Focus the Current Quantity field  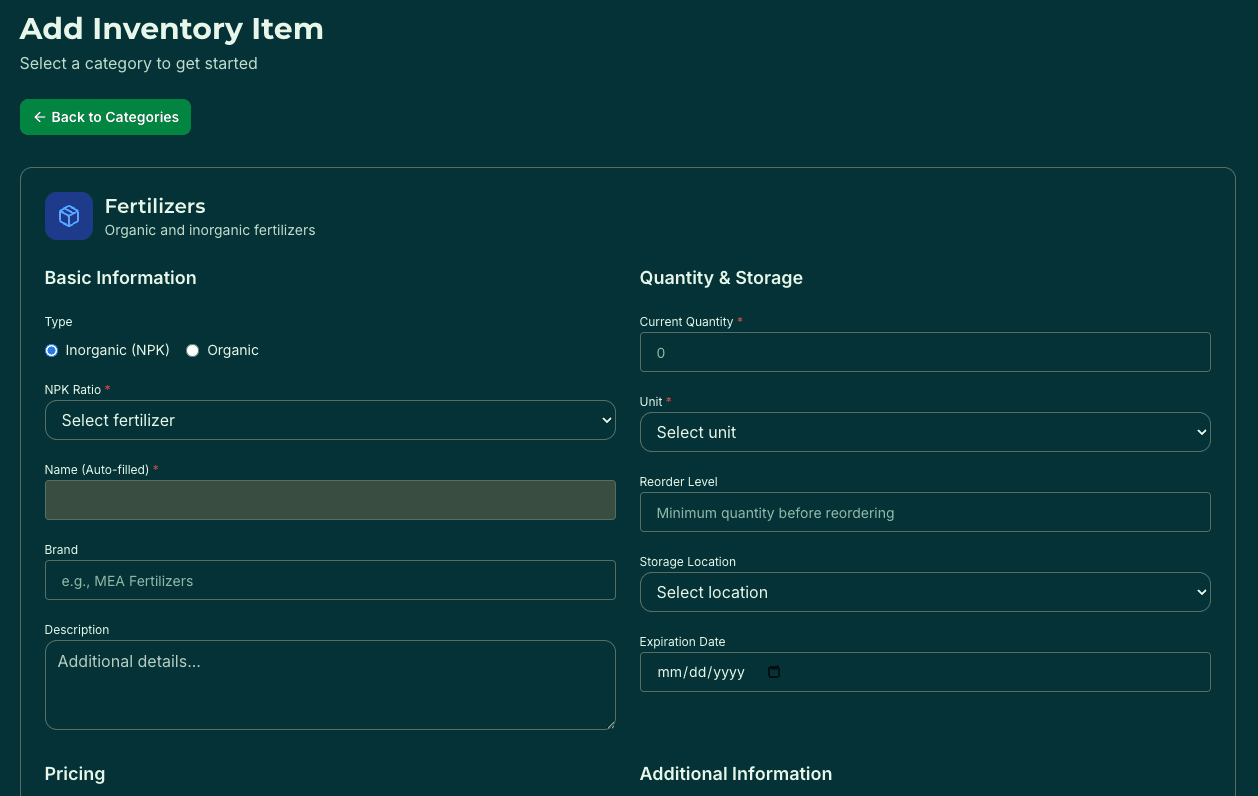(924, 352)
